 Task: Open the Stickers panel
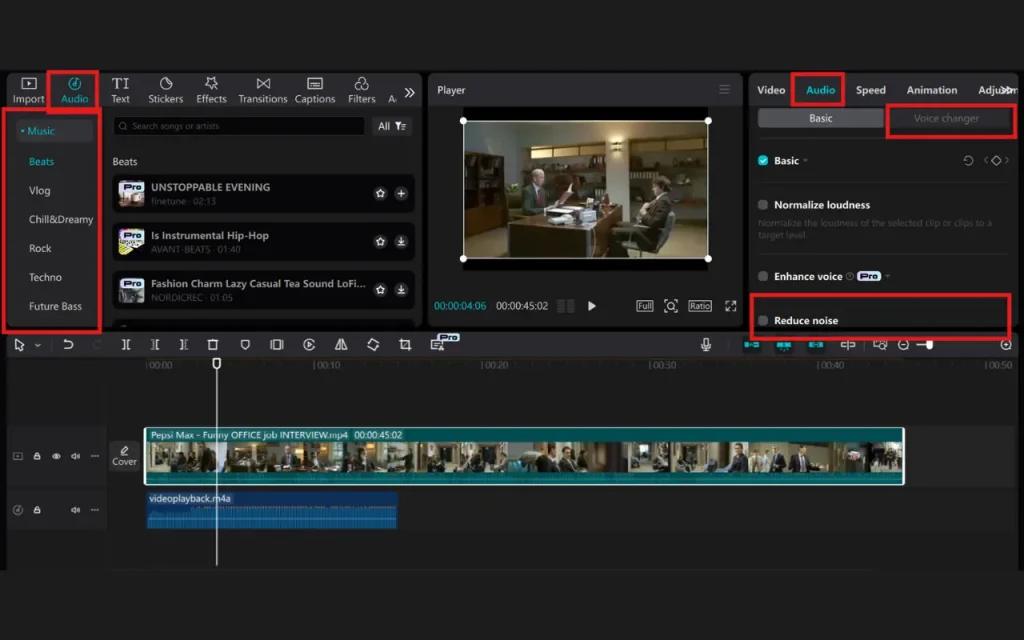pyautogui.click(x=165, y=89)
